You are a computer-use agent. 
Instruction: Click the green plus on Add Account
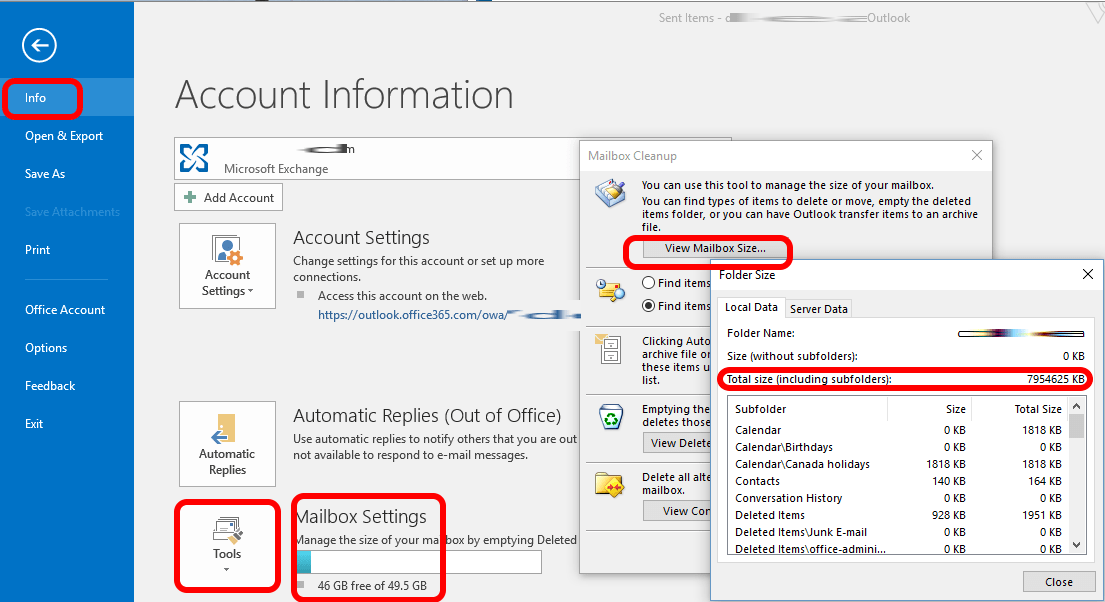[190, 198]
